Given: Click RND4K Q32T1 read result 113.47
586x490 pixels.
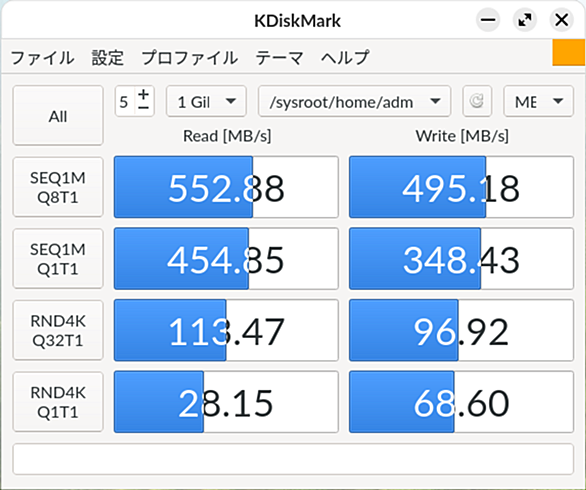Looking at the screenshot, I should [x=226, y=330].
